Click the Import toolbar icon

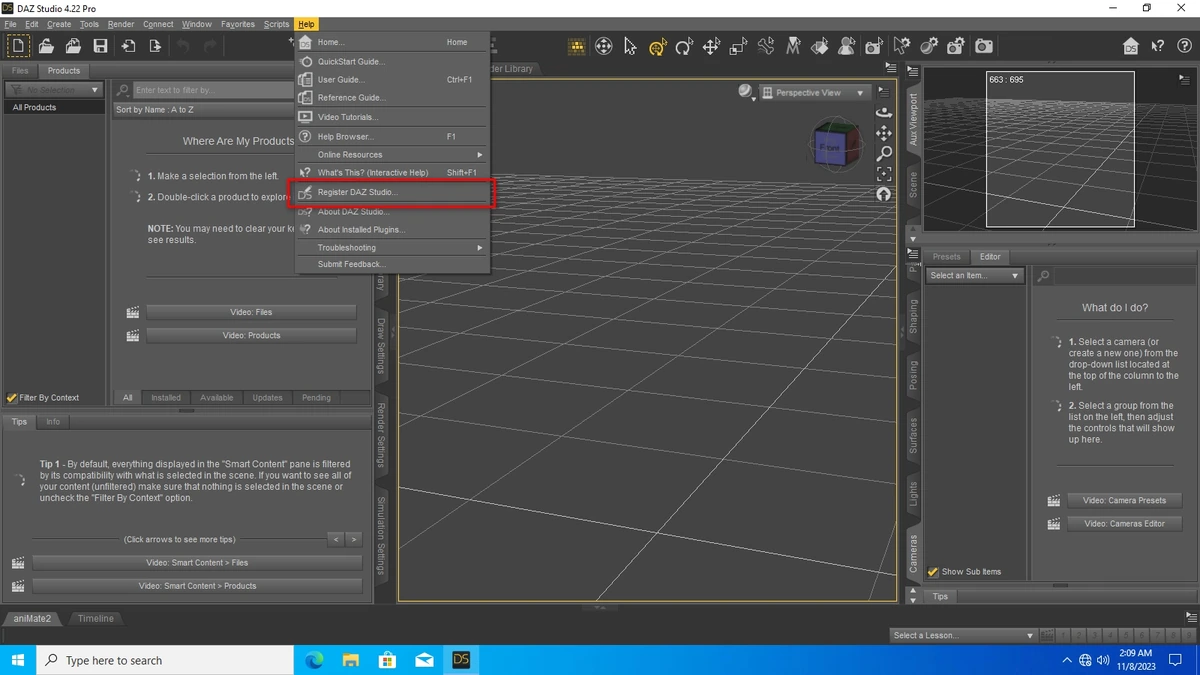tap(128, 46)
